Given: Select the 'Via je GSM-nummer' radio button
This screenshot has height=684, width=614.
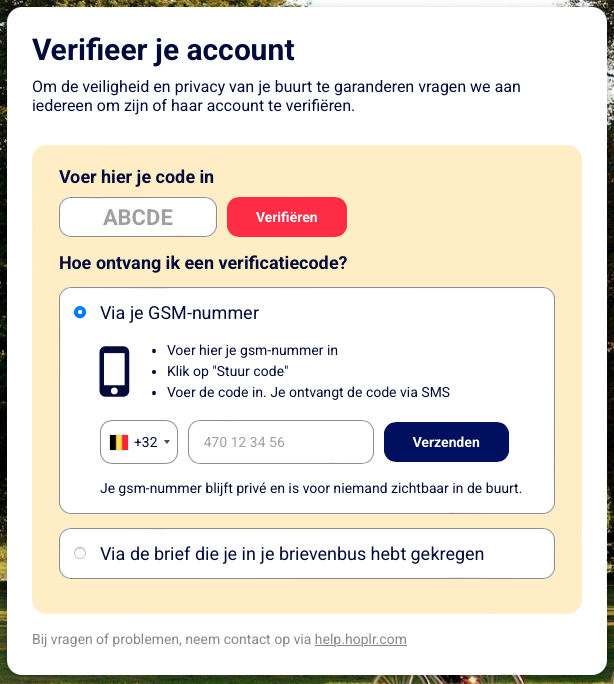Looking at the screenshot, I should pyautogui.click(x=80, y=313).
